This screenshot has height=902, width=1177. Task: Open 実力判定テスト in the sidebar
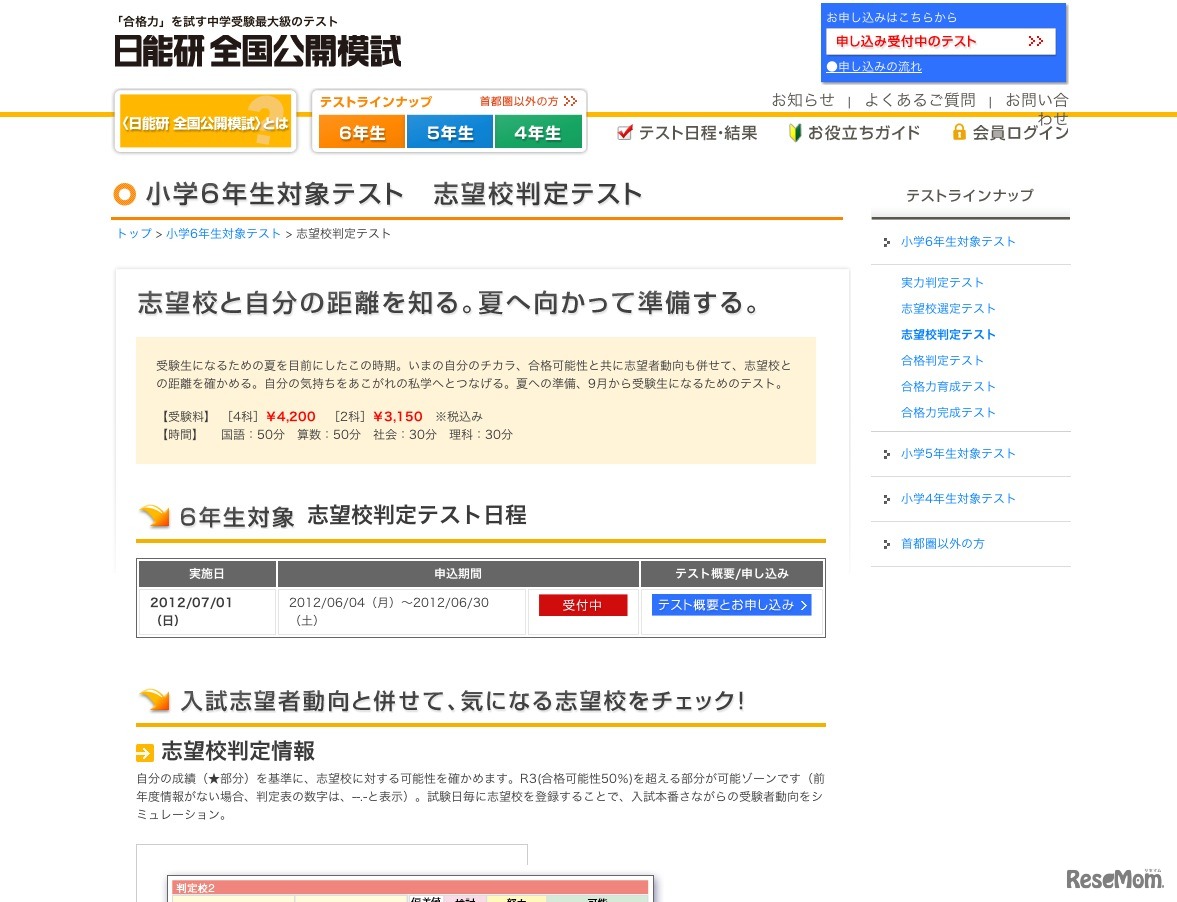point(941,282)
